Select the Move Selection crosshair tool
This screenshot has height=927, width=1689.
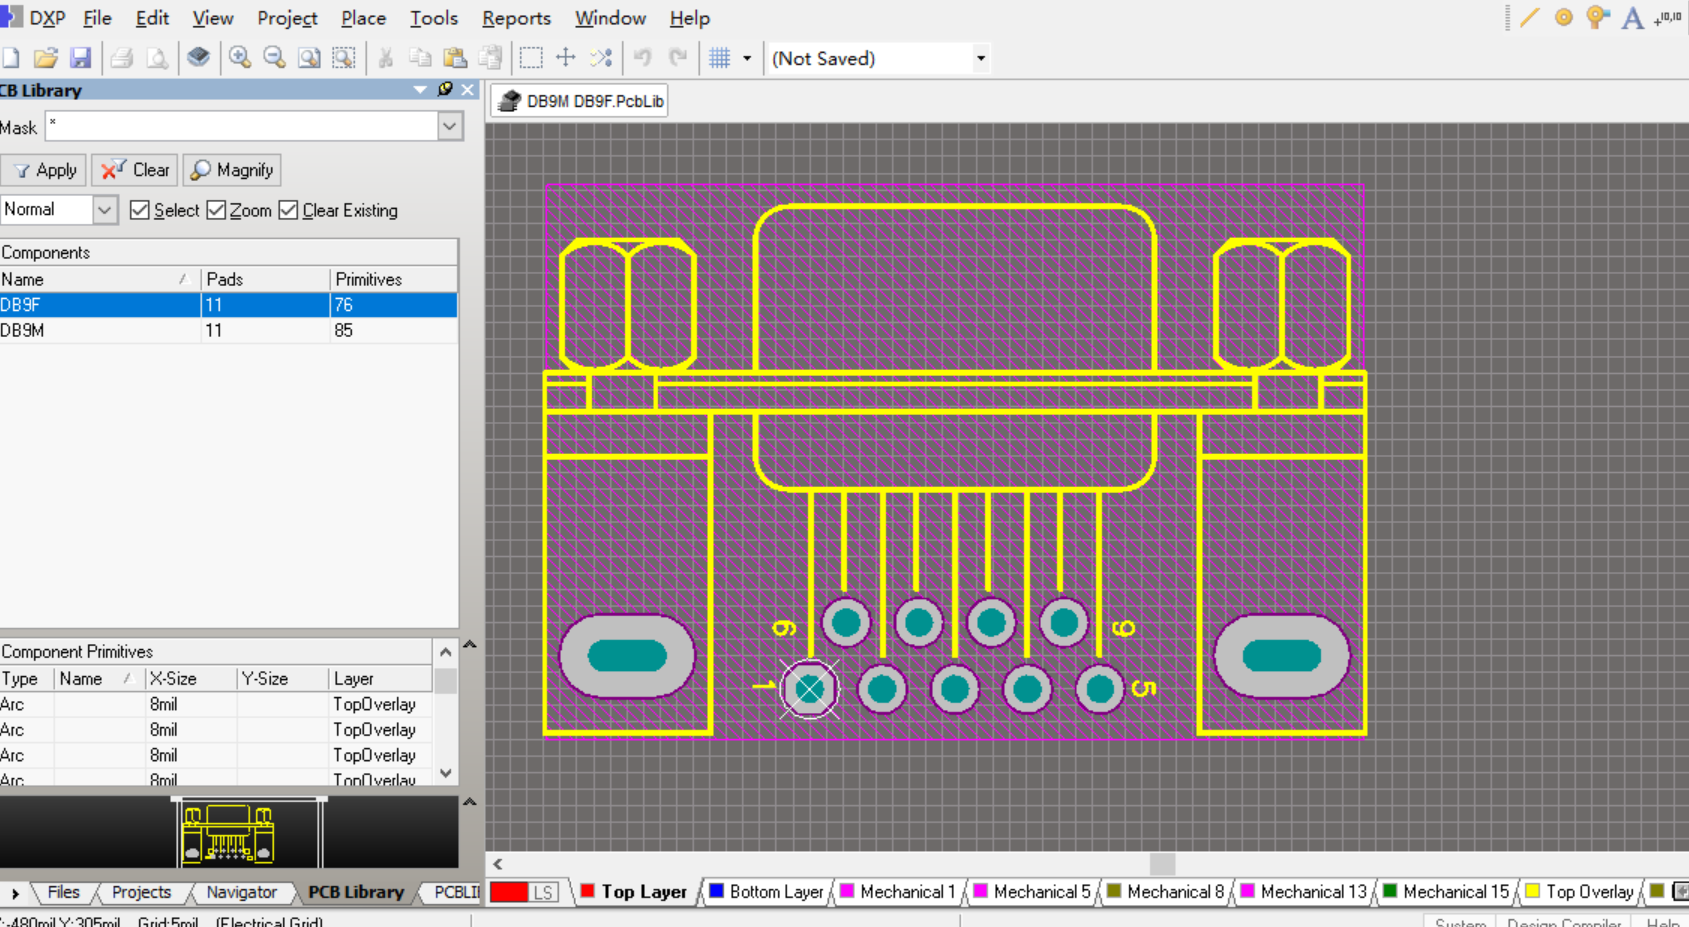tap(566, 58)
